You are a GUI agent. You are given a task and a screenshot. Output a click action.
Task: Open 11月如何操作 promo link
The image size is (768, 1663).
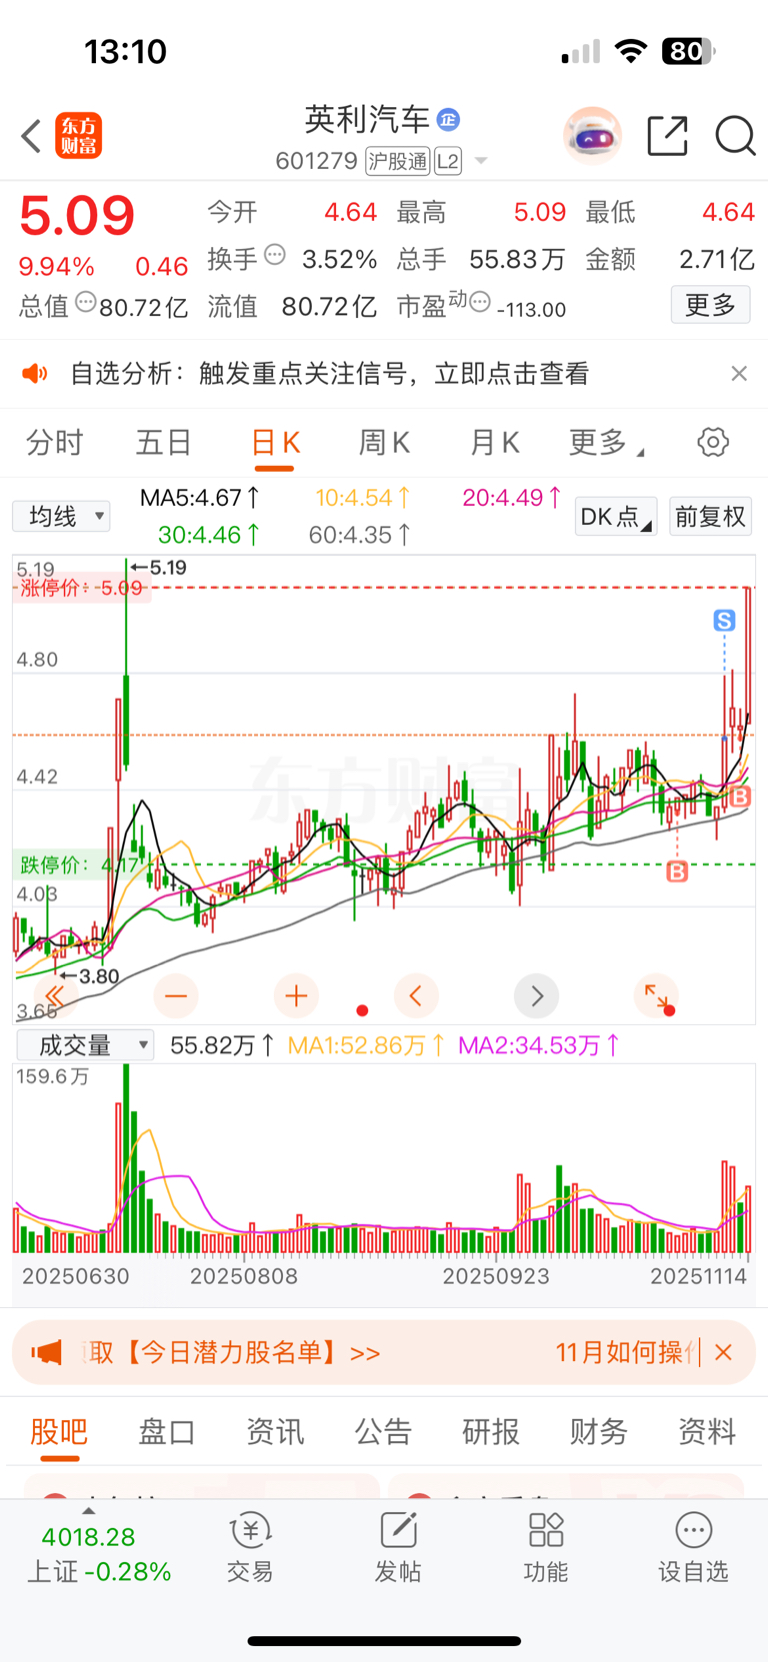(x=627, y=1353)
